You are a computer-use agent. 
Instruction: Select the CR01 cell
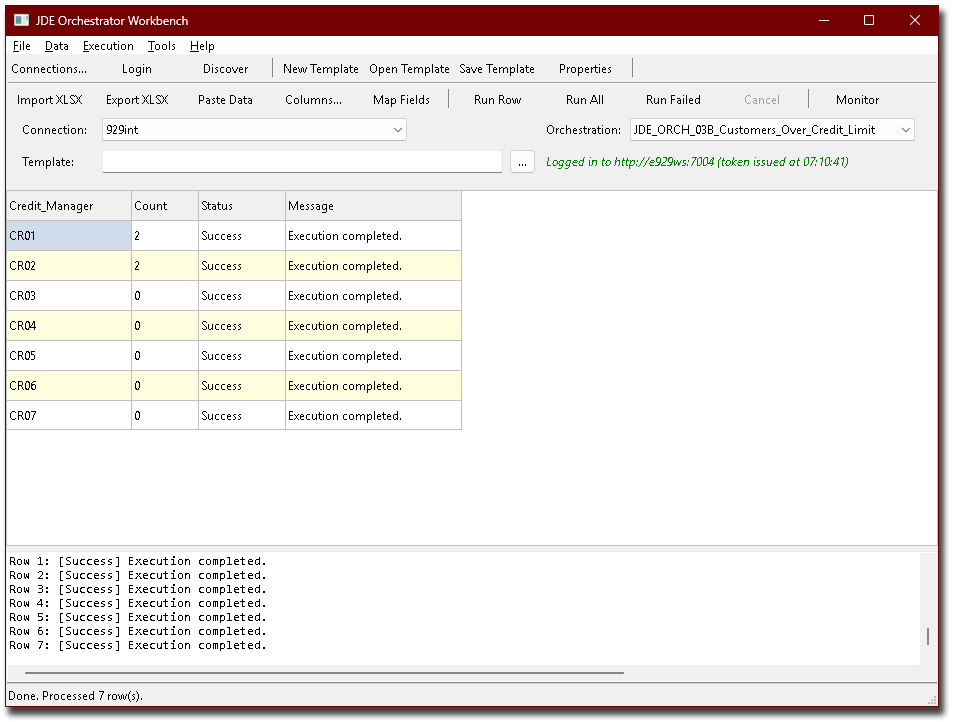69,235
